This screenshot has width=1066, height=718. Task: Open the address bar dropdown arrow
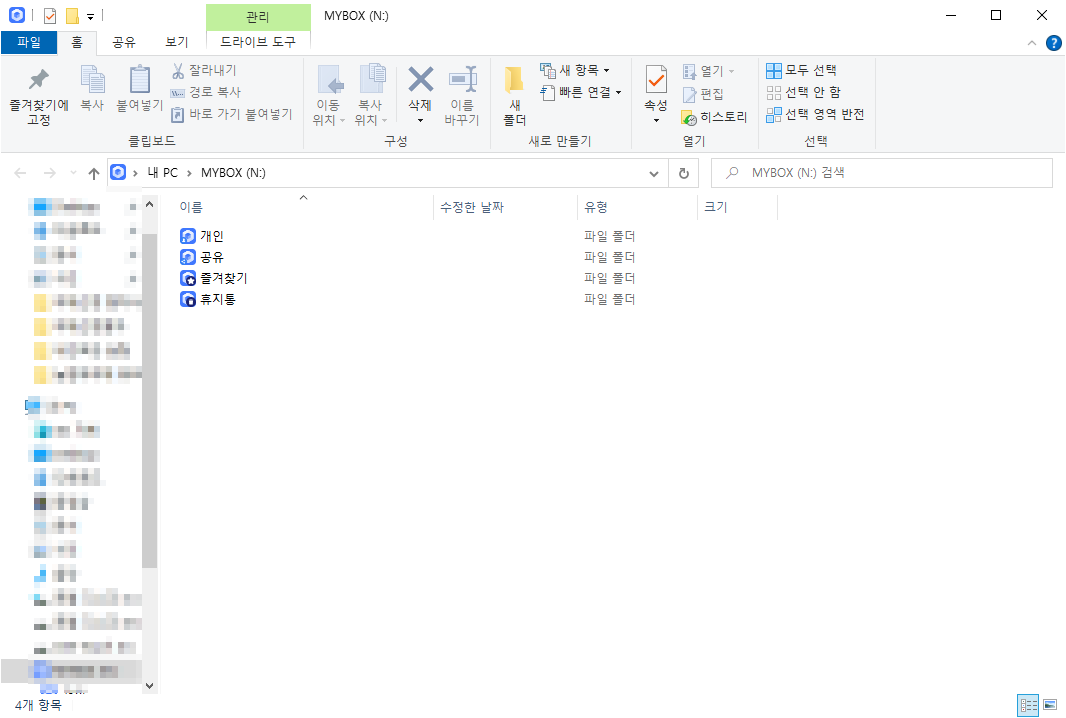(653, 172)
